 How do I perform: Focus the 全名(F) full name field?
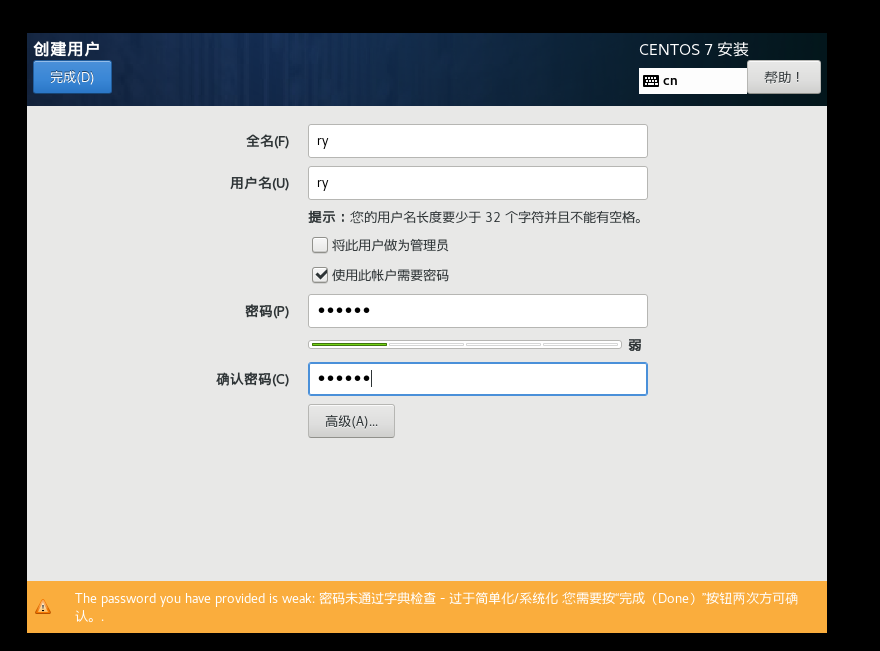pyautogui.click(x=478, y=141)
